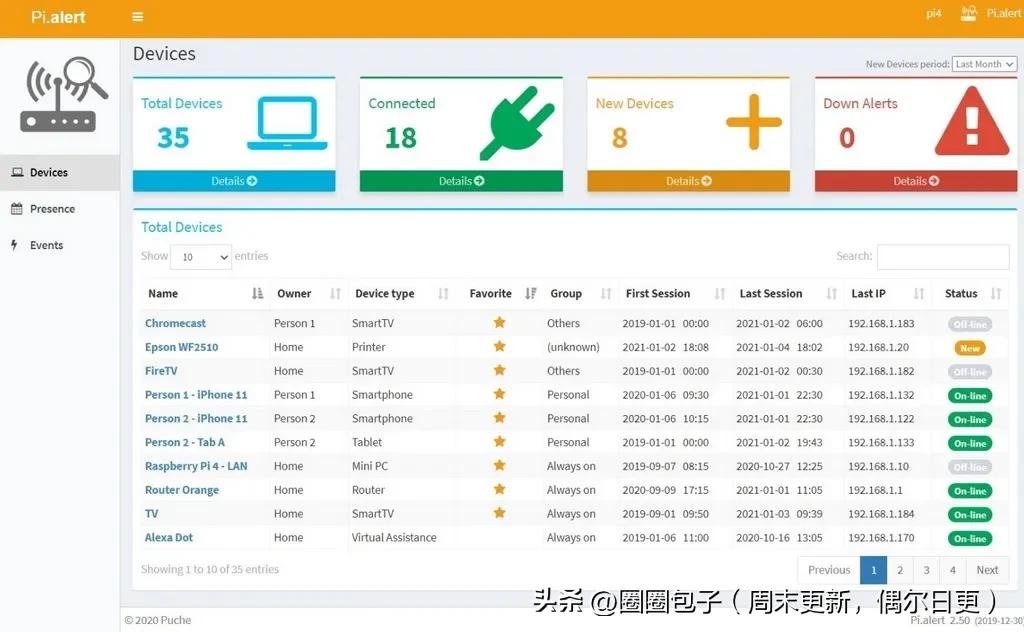The width and height of the screenshot is (1024, 632).
Task: Click the plus icon in New Devices card
Action: 754,122
